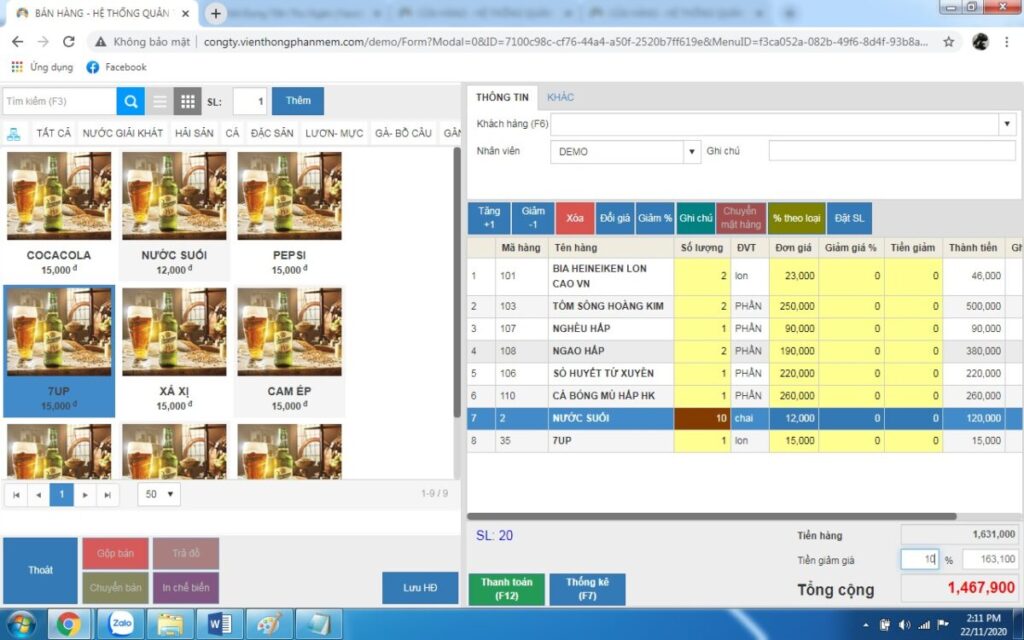
Task: Select the XÁ XỊ product thumbnail
Action: [x=174, y=332]
